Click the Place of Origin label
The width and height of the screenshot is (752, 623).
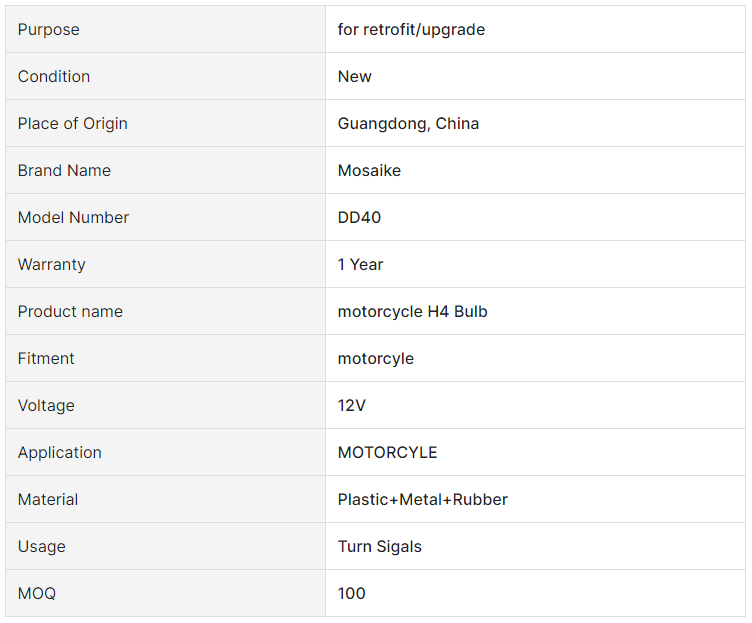(72, 124)
